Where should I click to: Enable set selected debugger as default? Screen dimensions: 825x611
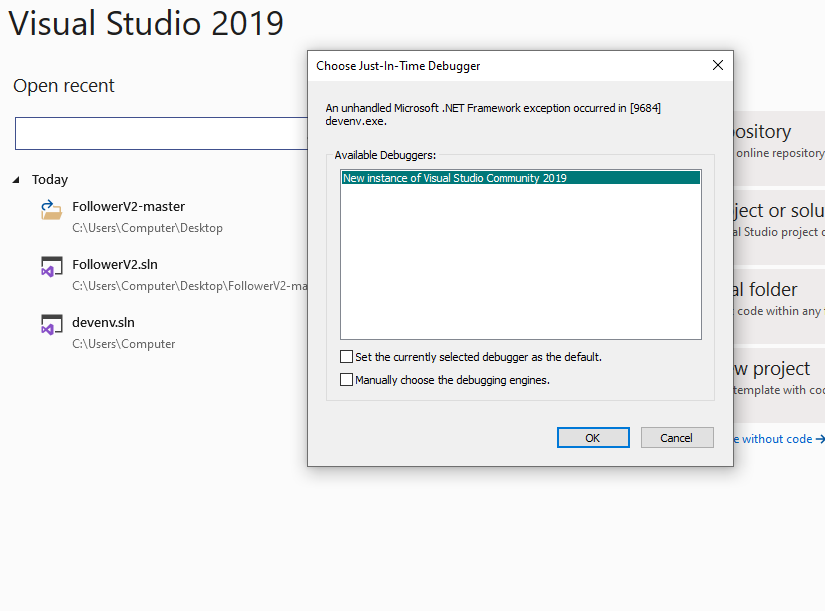pyautogui.click(x=346, y=357)
